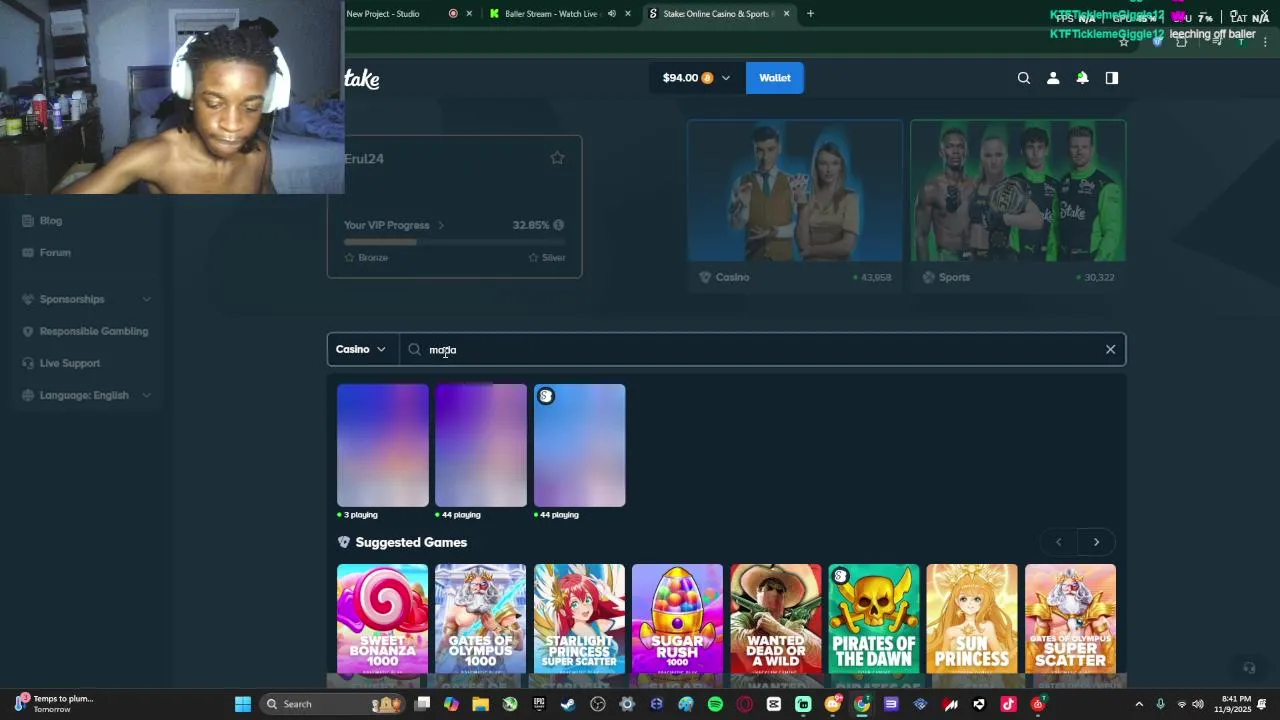This screenshot has height=720, width=1280.
Task: Launch Sweet Bonanza 1000
Action: point(382,620)
